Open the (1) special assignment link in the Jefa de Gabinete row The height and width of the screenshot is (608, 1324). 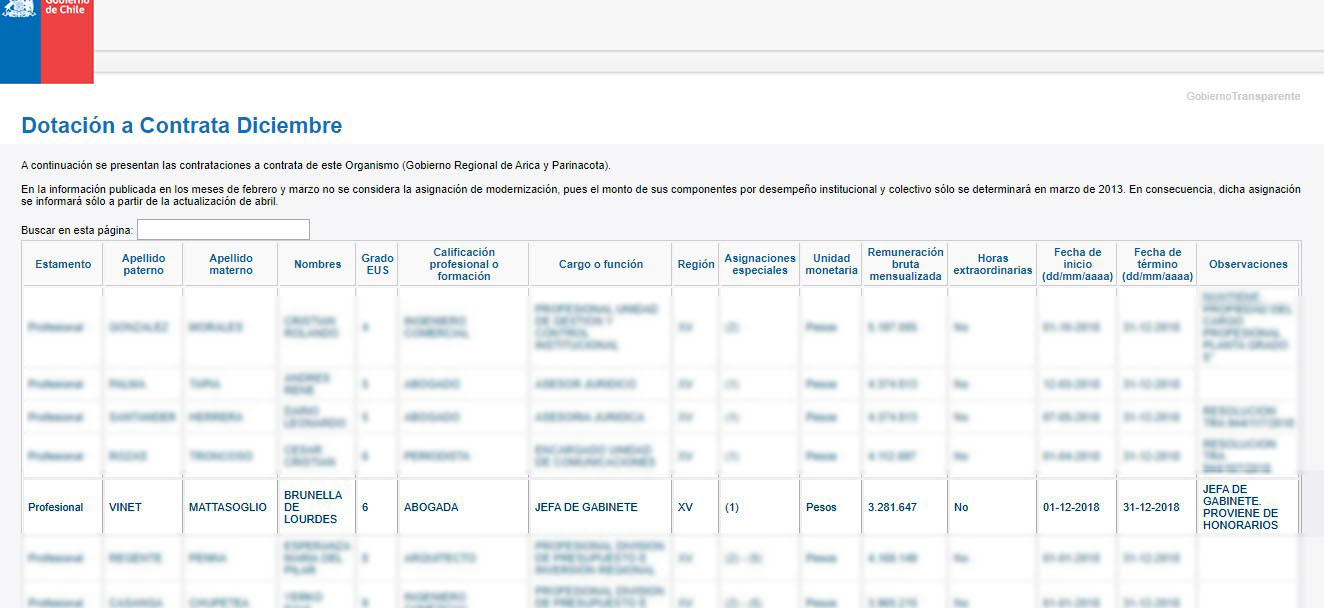732,508
